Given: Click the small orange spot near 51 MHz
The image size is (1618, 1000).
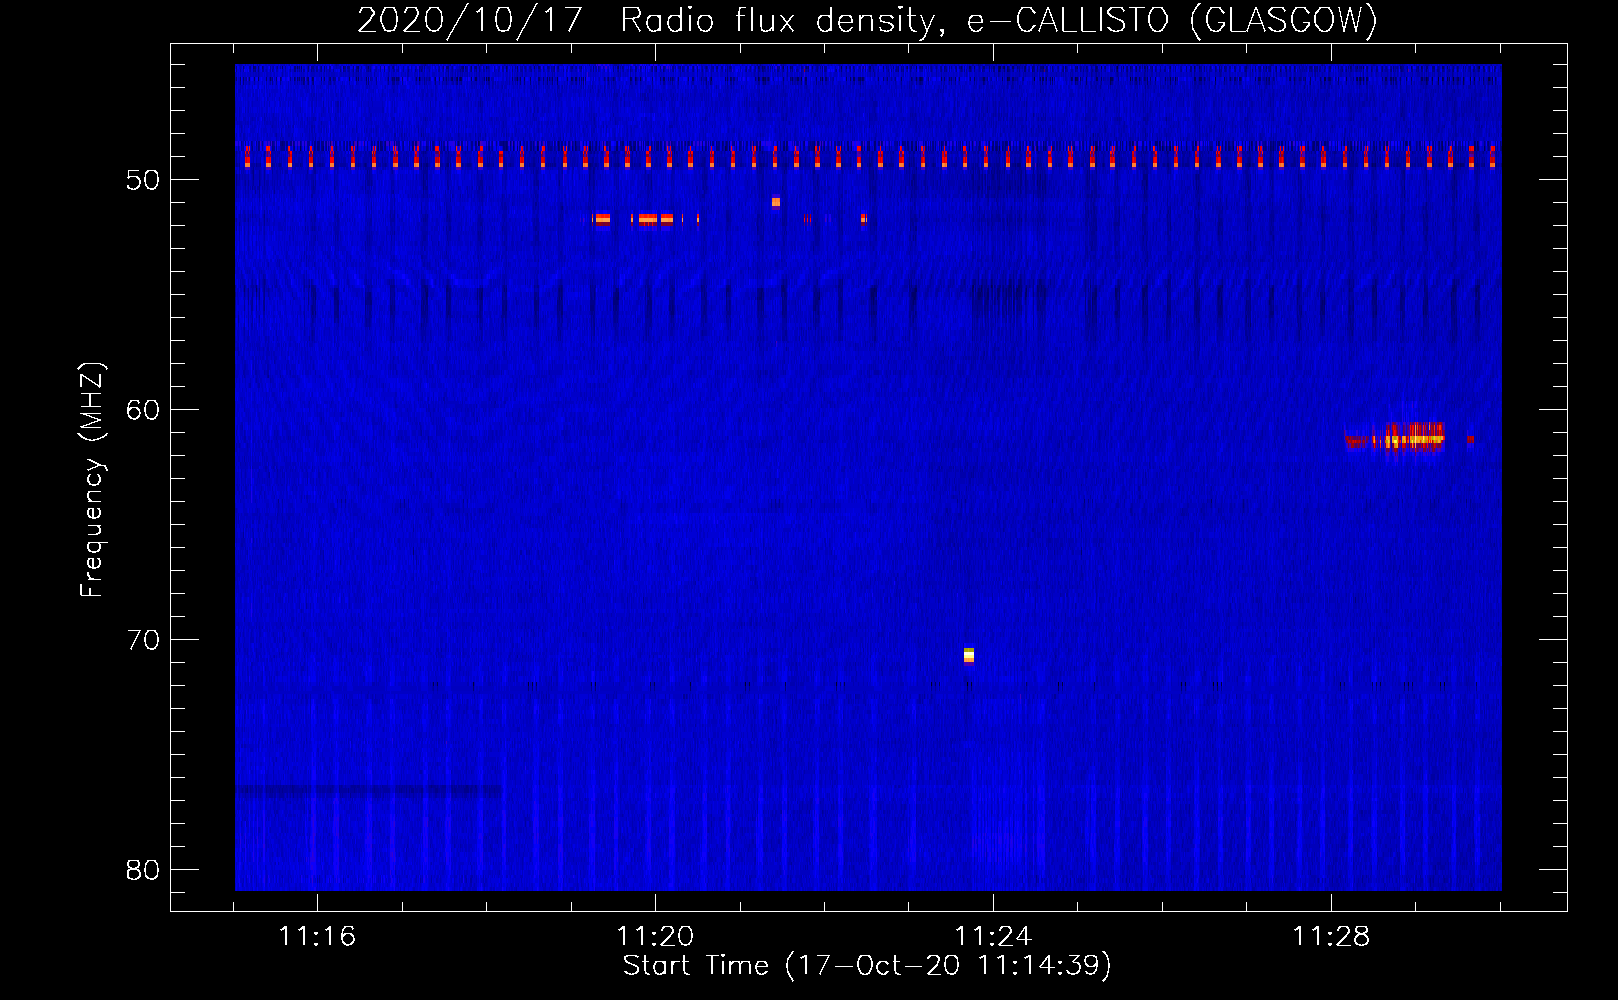Looking at the screenshot, I should coord(776,202).
